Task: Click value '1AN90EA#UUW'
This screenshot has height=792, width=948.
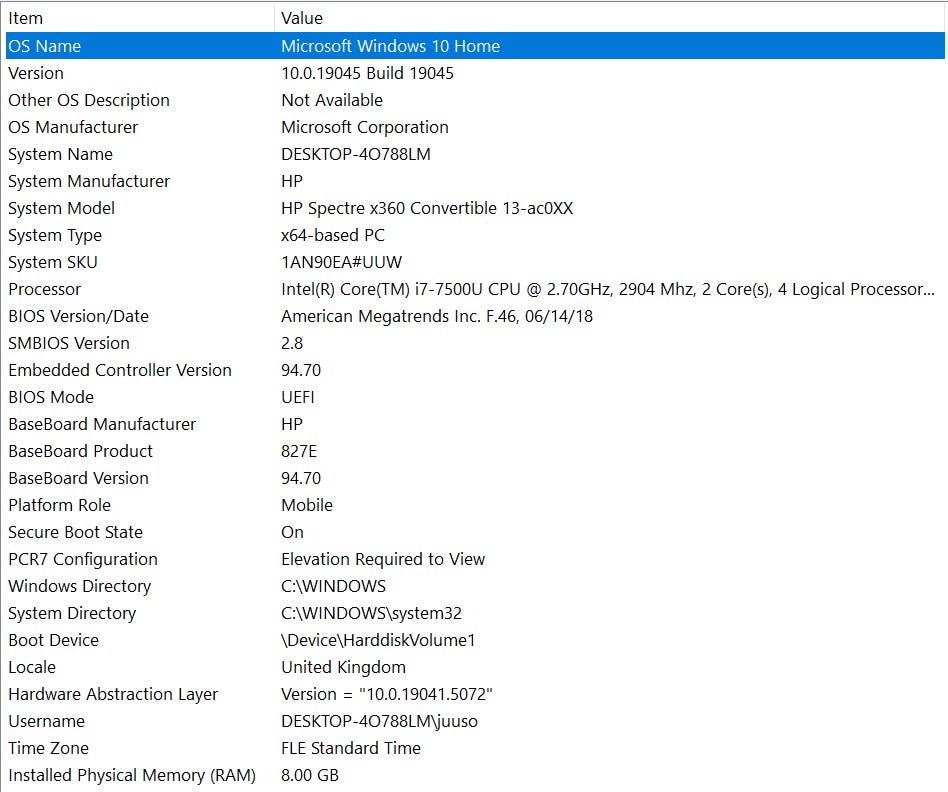Action: point(342,262)
